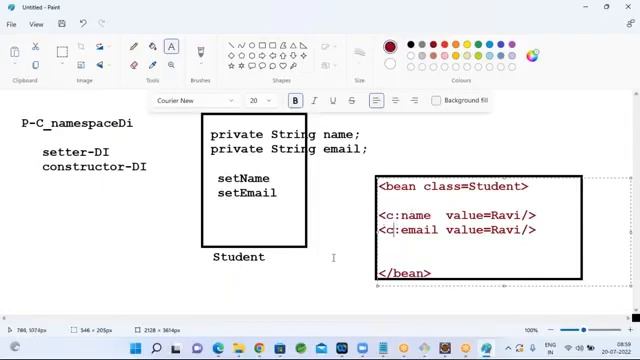Click the Copy icon
Image resolution: width=640 pixels, height=360 pixels.
tap(36, 65)
